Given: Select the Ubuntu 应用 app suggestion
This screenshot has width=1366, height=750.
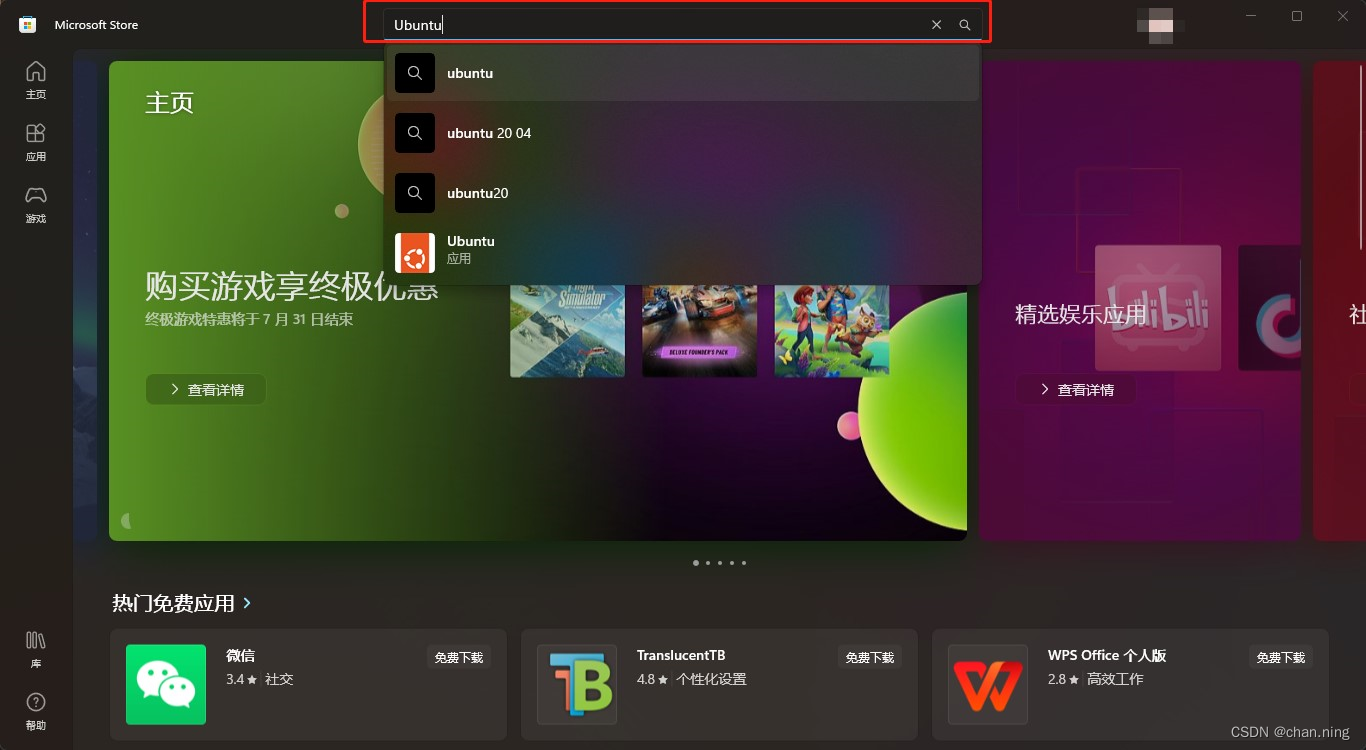Looking at the screenshot, I should click(683, 253).
